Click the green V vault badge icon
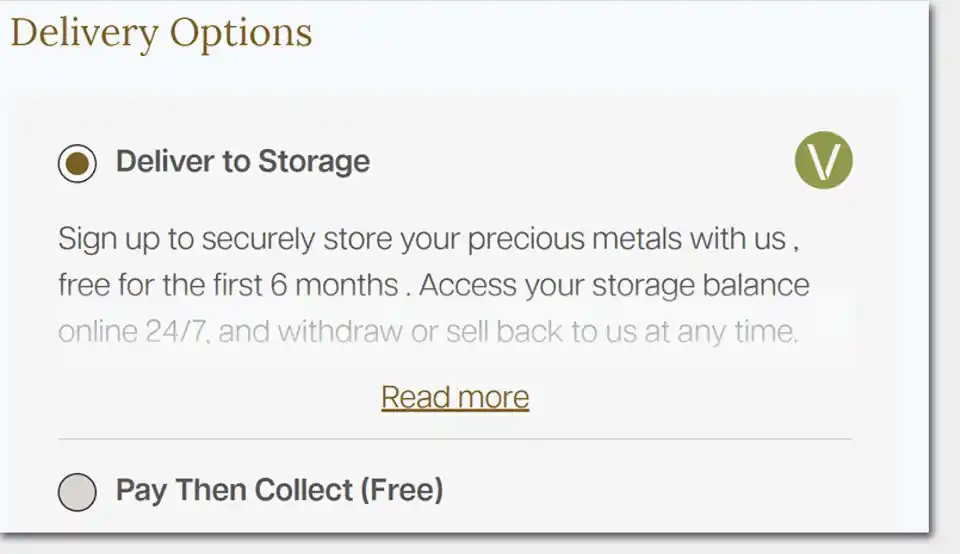This screenshot has width=960, height=554. [823, 160]
